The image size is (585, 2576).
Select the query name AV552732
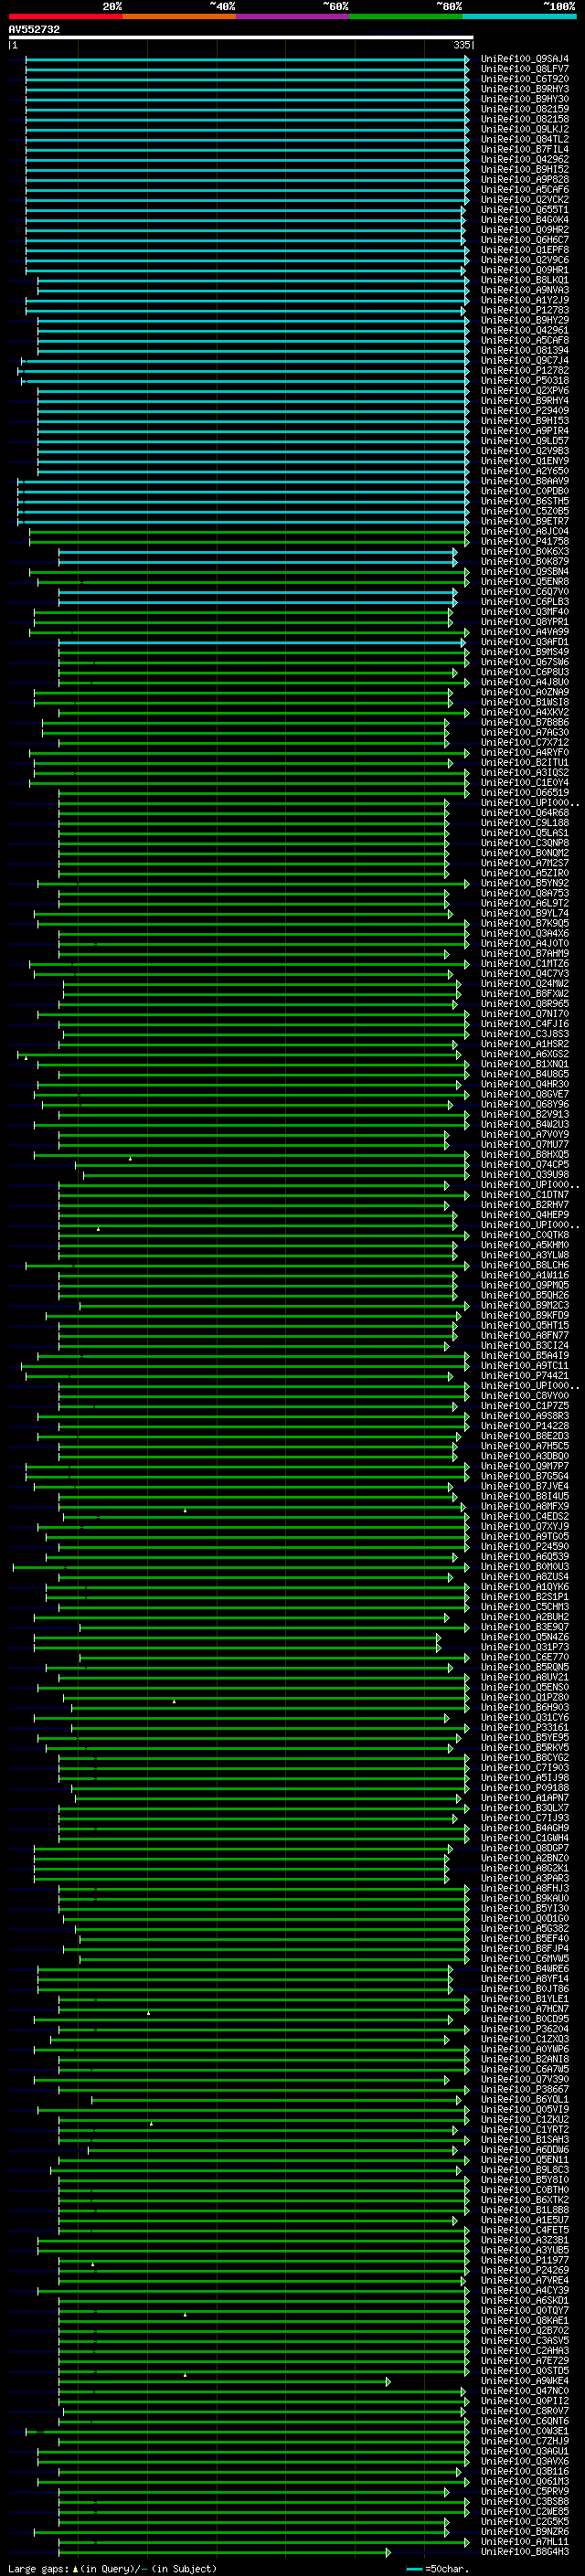point(34,30)
